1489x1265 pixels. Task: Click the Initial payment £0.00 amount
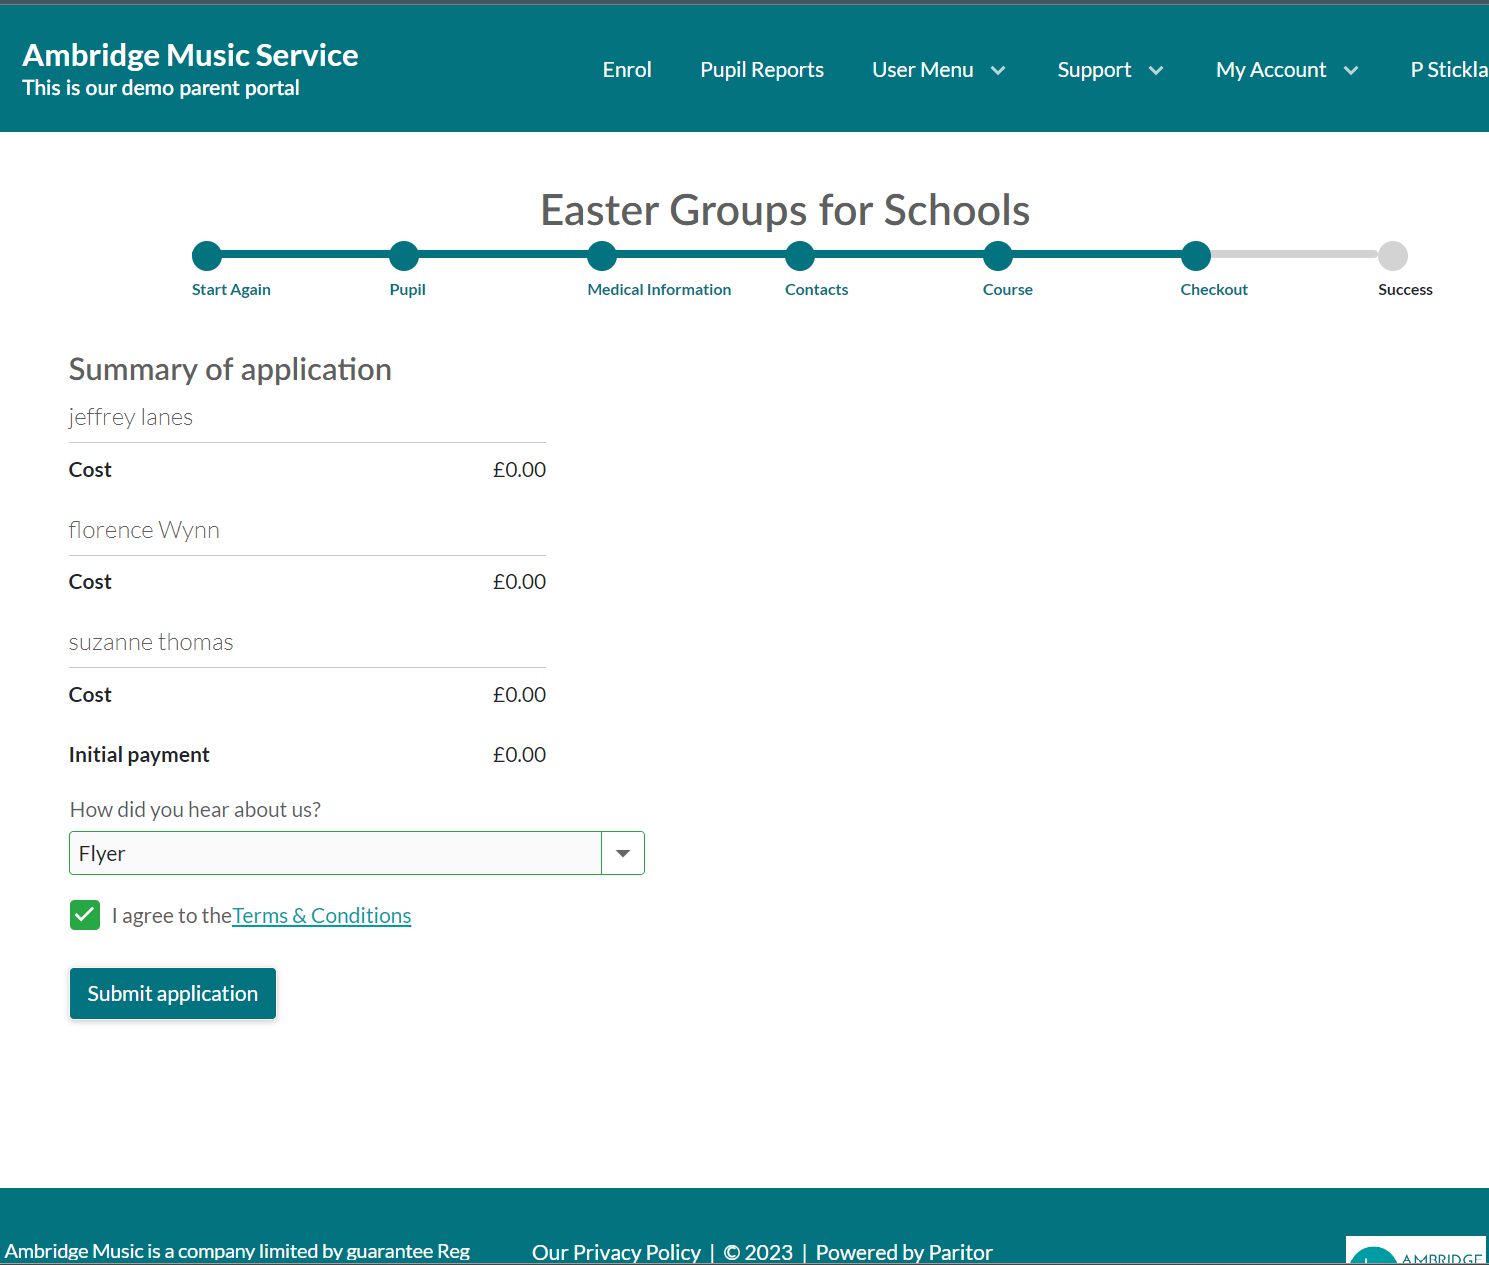519,754
